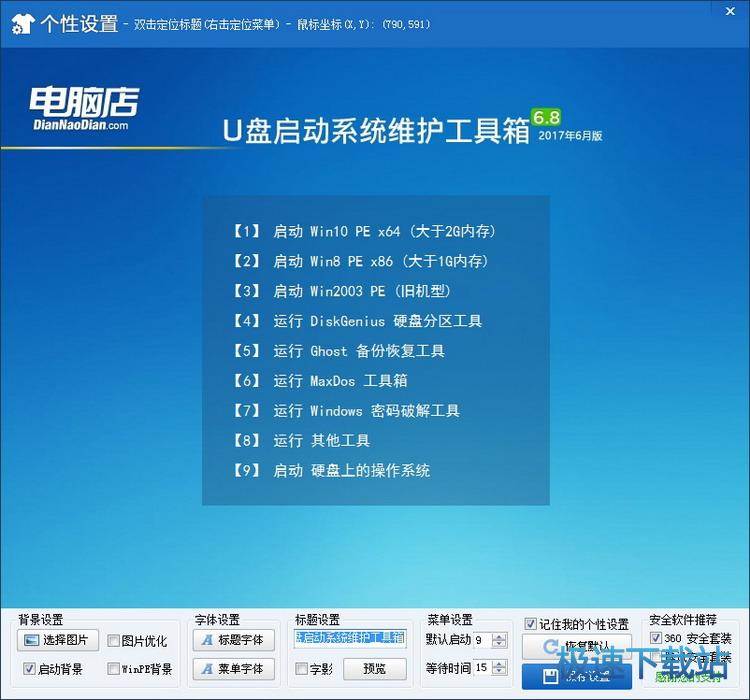The width and height of the screenshot is (750, 700).
Task: Click the 选择图片 choose picture button
Action: (58, 641)
